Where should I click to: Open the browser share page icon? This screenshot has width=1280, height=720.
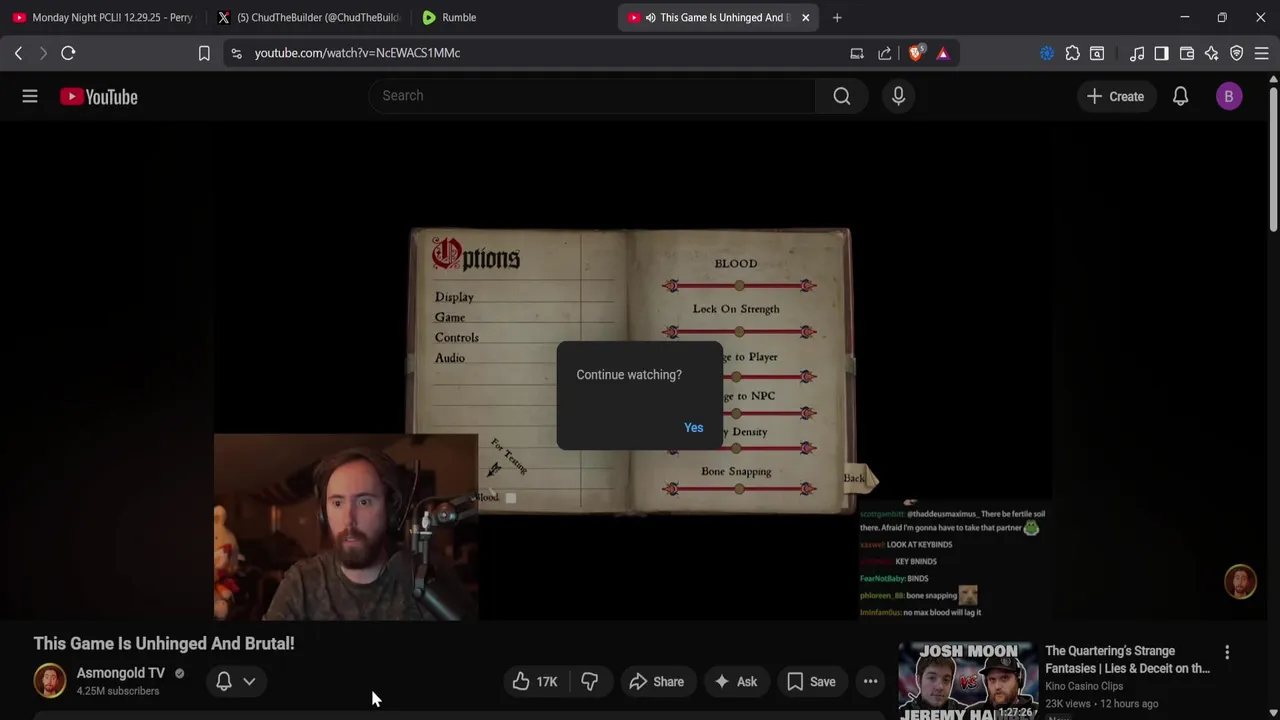(885, 53)
